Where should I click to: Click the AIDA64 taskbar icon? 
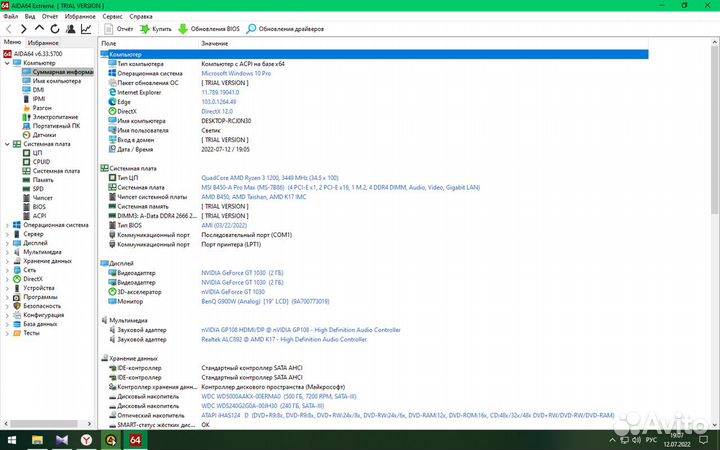[135, 440]
